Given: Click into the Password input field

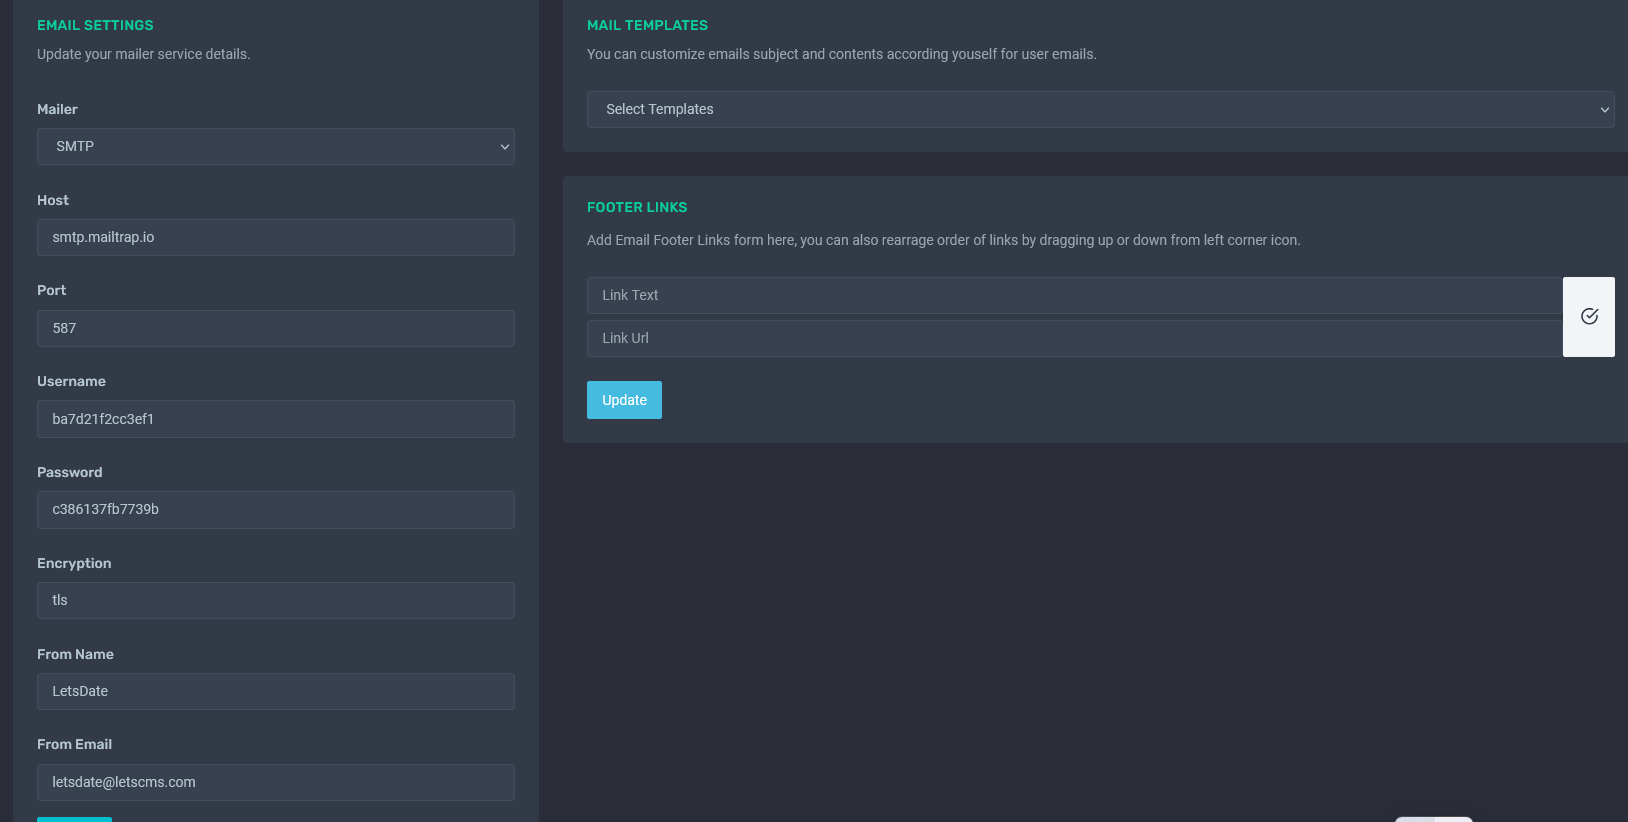Looking at the screenshot, I should [x=275, y=509].
